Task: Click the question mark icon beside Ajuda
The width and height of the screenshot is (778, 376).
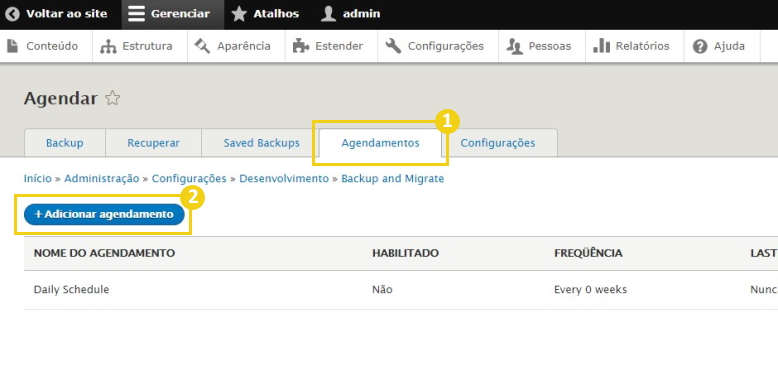Action: 700,46
